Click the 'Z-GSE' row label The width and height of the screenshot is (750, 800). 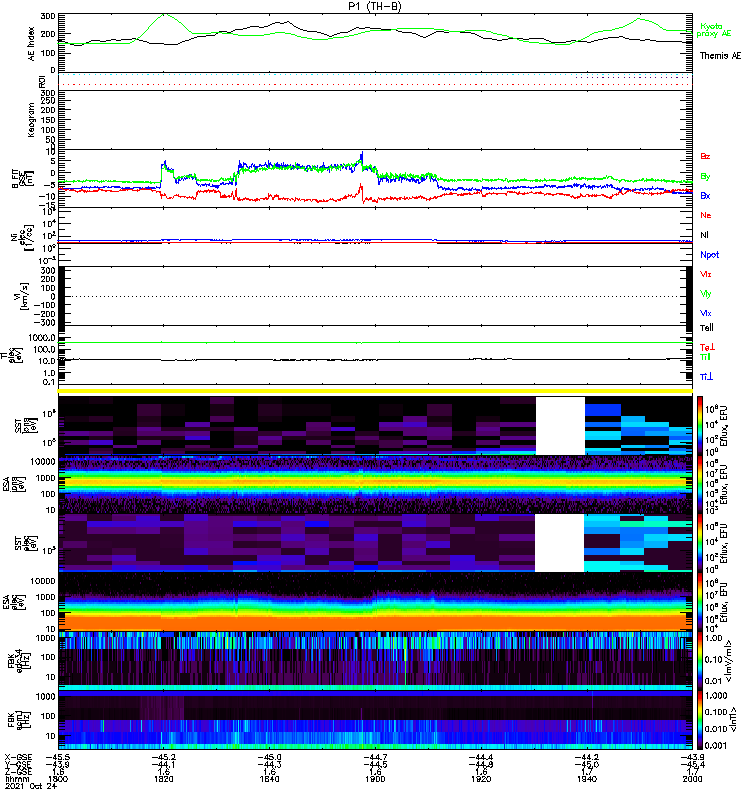(18, 771)
